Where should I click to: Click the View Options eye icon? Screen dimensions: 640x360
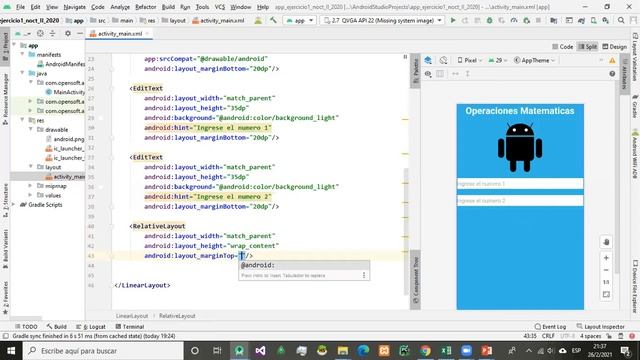[428, 74]
